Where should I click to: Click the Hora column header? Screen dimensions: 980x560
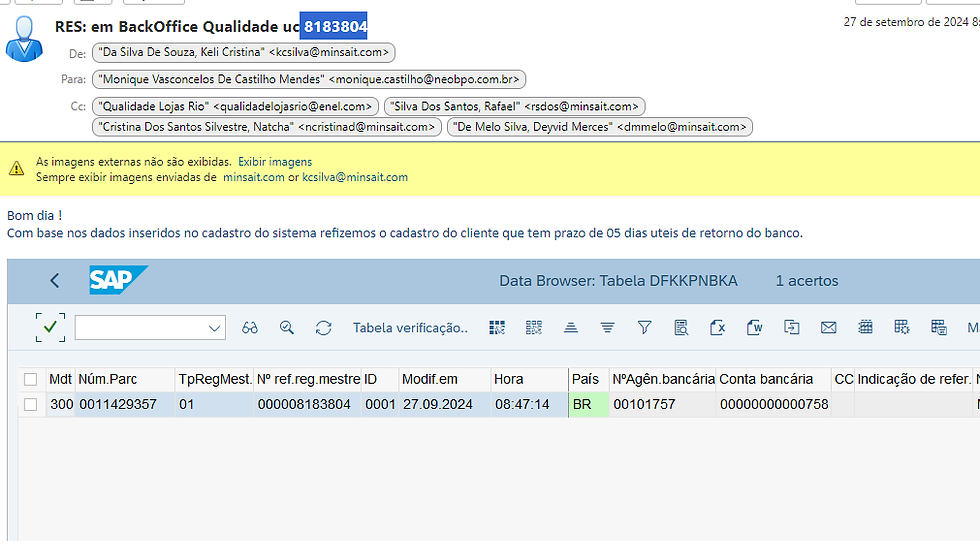pos(529,379)
